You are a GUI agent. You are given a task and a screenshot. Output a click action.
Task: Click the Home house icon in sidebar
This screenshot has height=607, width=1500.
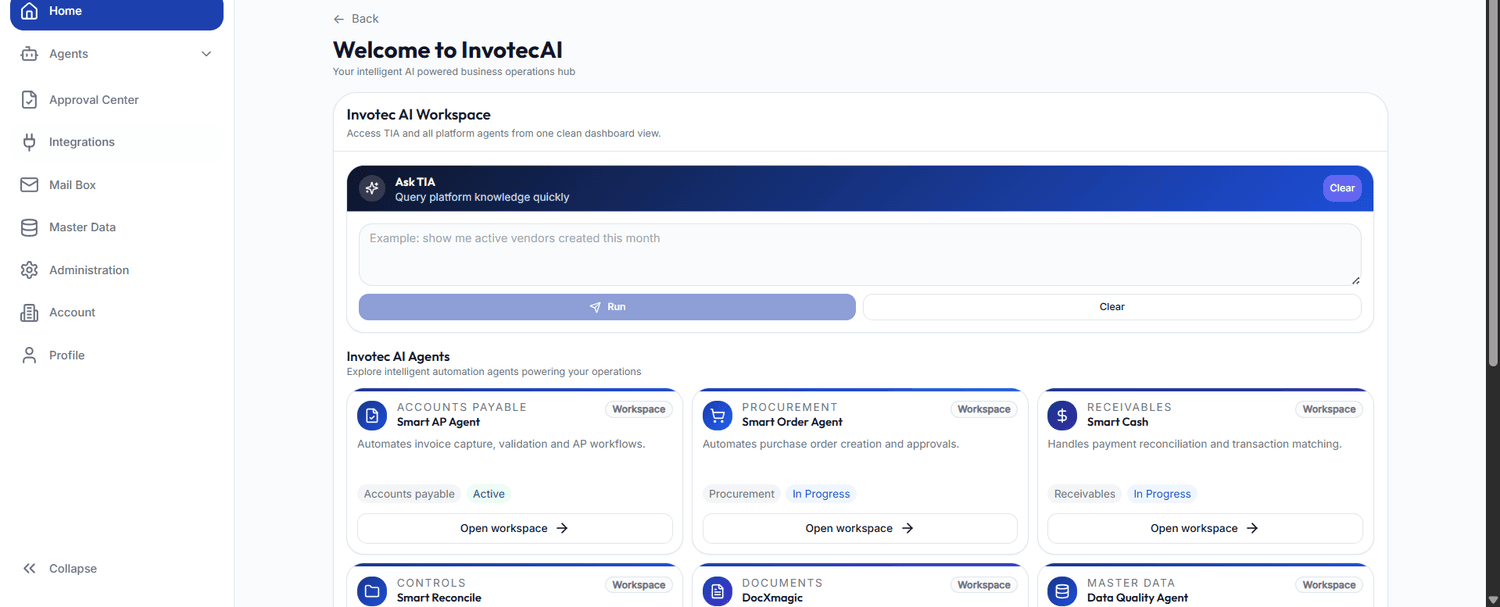coord(29,11)
